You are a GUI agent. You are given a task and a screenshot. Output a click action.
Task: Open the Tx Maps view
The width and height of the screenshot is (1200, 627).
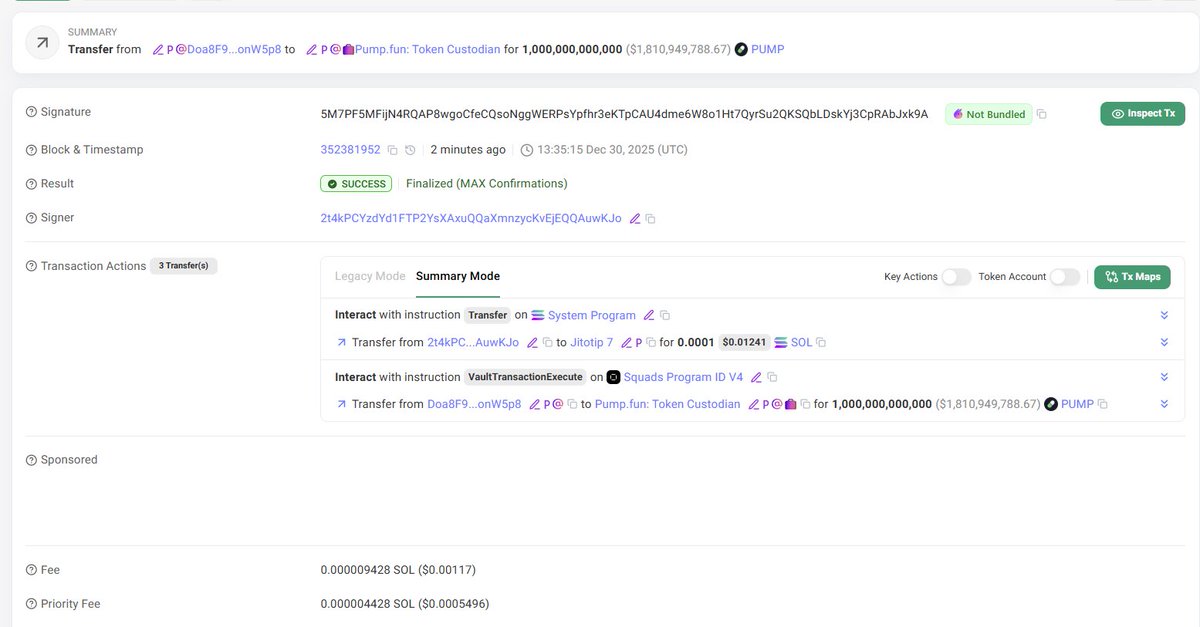click(1132, 277)
